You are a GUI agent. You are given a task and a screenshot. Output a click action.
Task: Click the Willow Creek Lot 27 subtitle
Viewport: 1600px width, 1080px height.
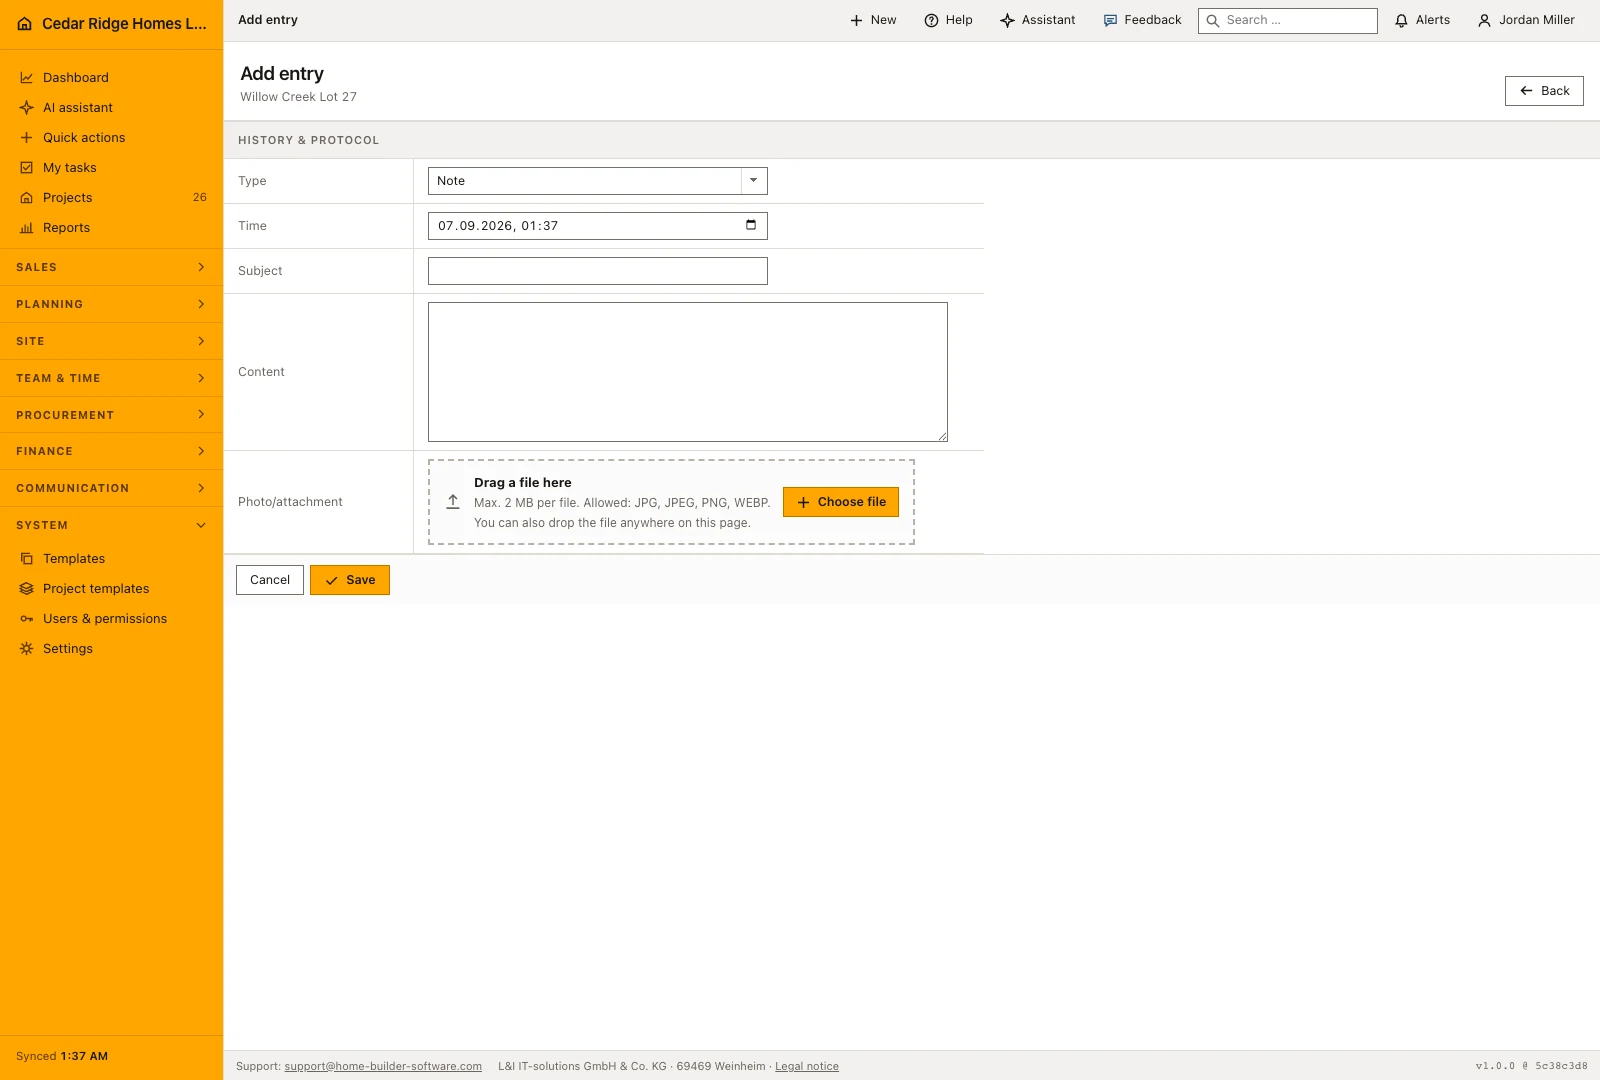[x=298, y=97]
